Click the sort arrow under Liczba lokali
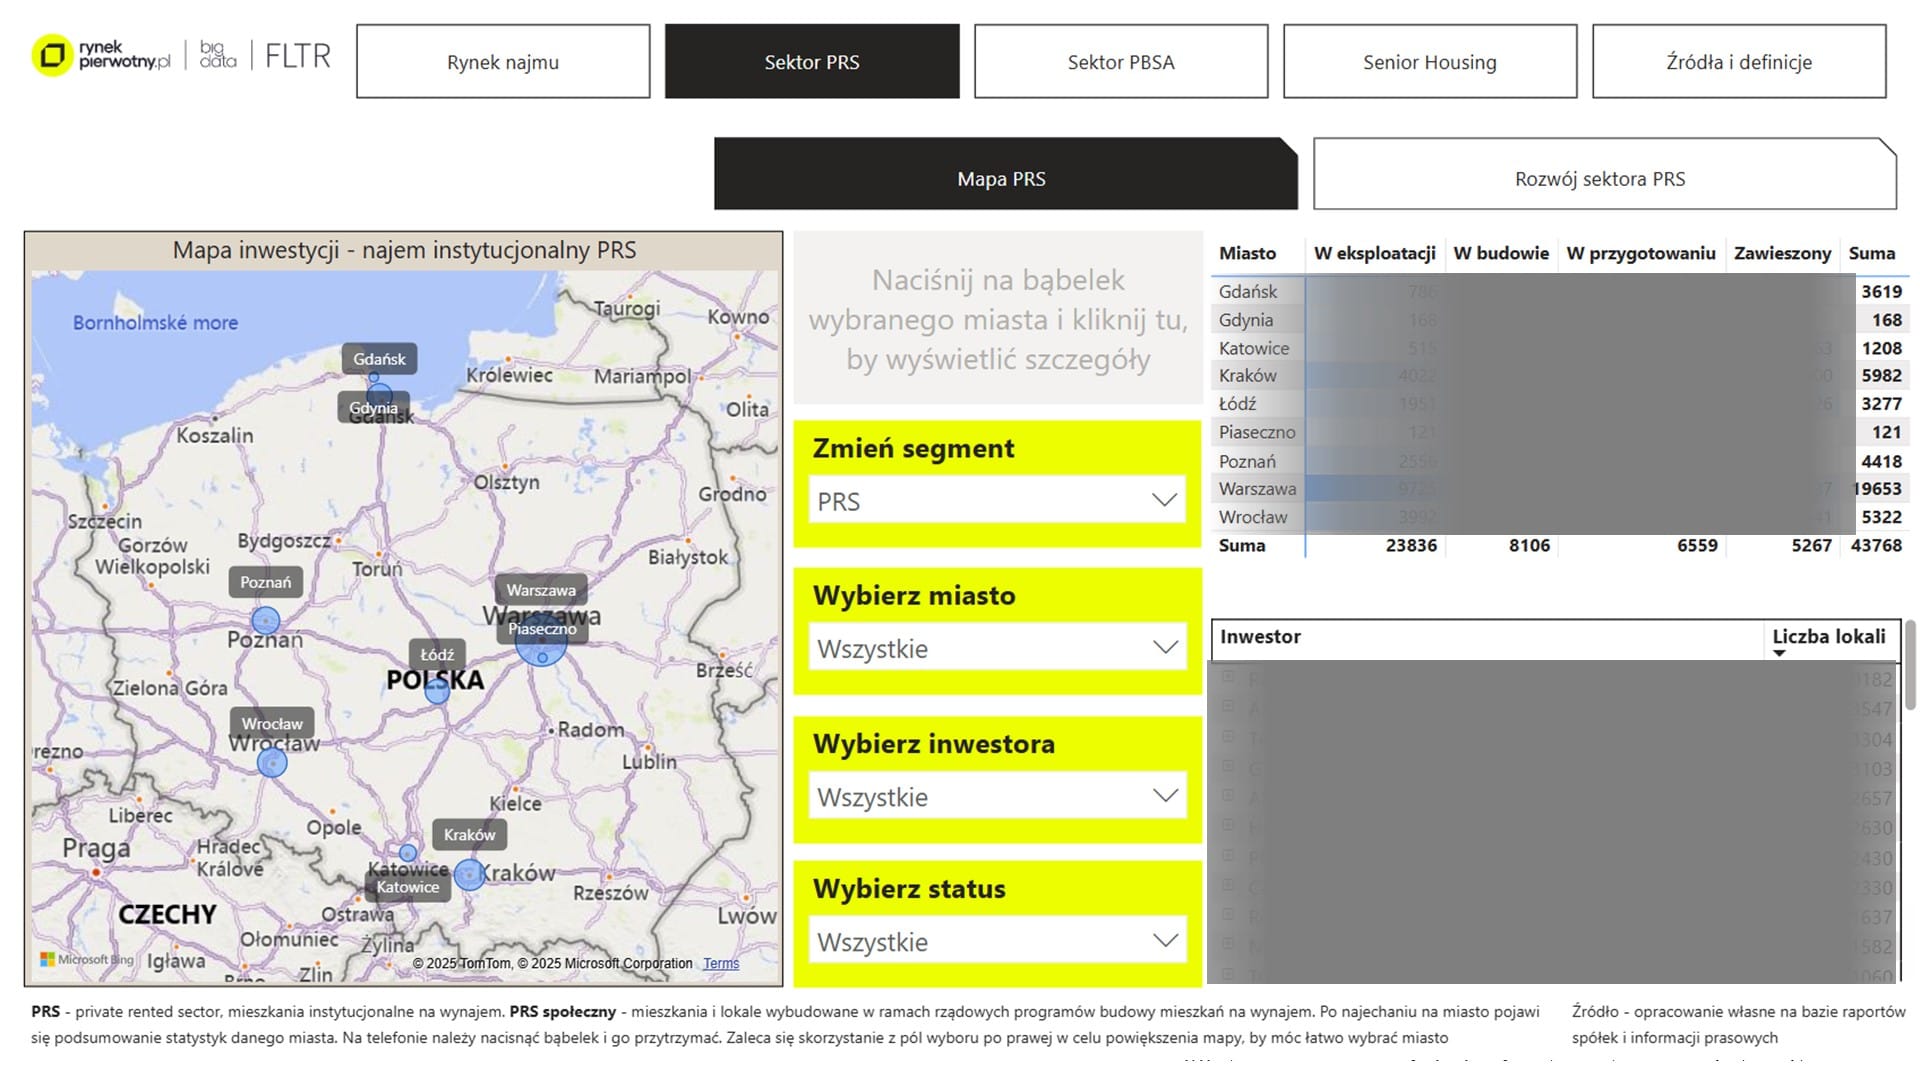 point(1779,654)
